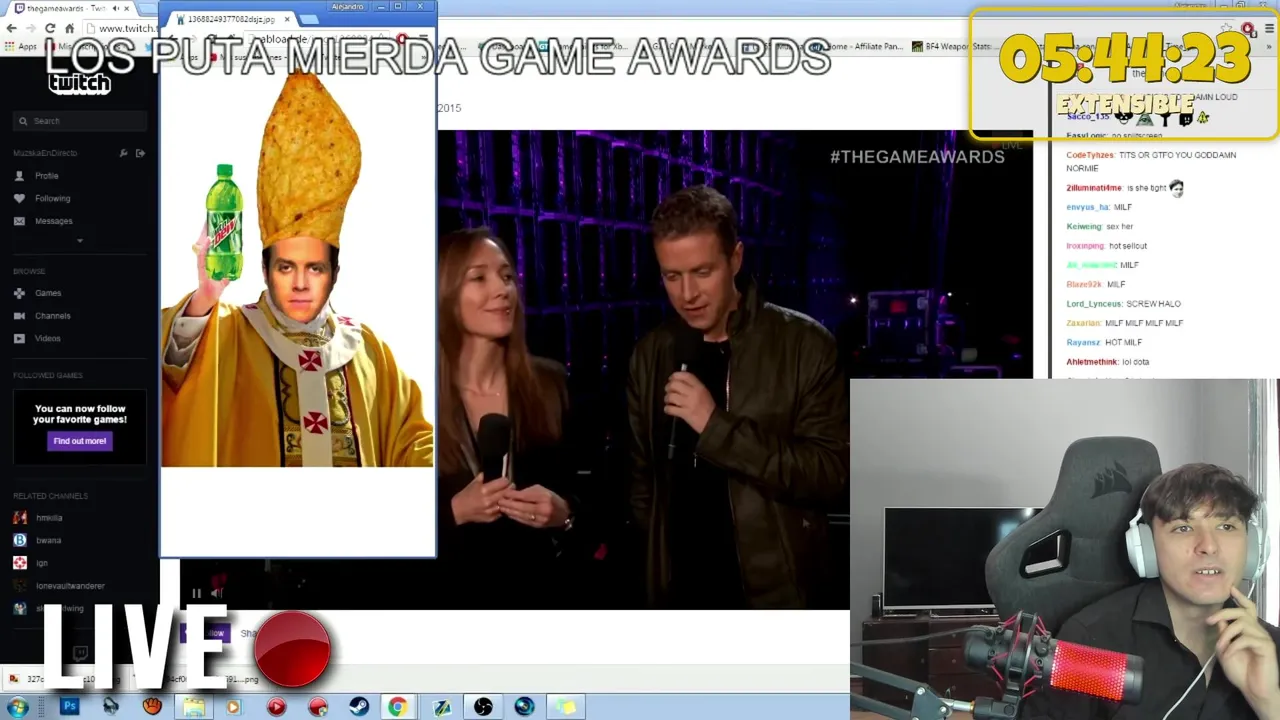Open the baseball glove app in the taskbar
1280x720 pixels.
[x=152, y=707]
